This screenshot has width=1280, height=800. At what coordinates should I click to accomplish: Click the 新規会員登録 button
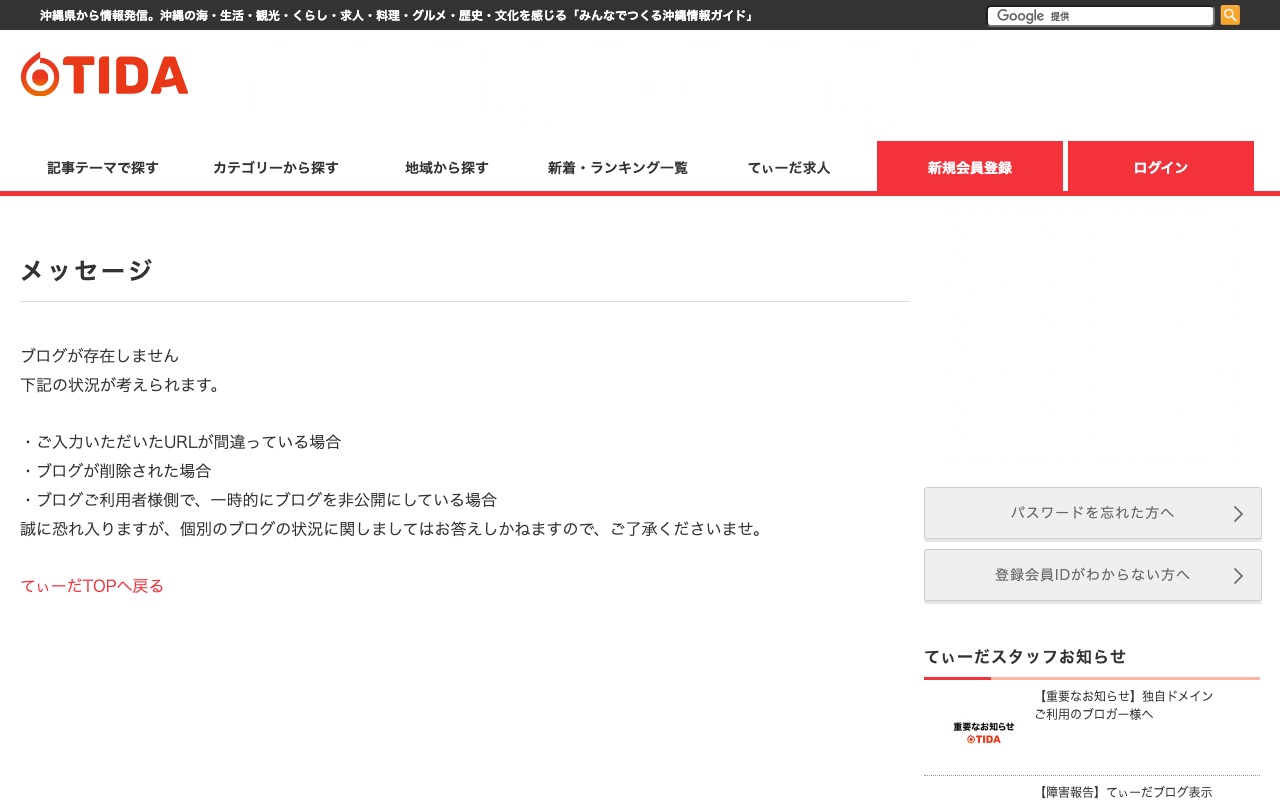coord(969,167)
